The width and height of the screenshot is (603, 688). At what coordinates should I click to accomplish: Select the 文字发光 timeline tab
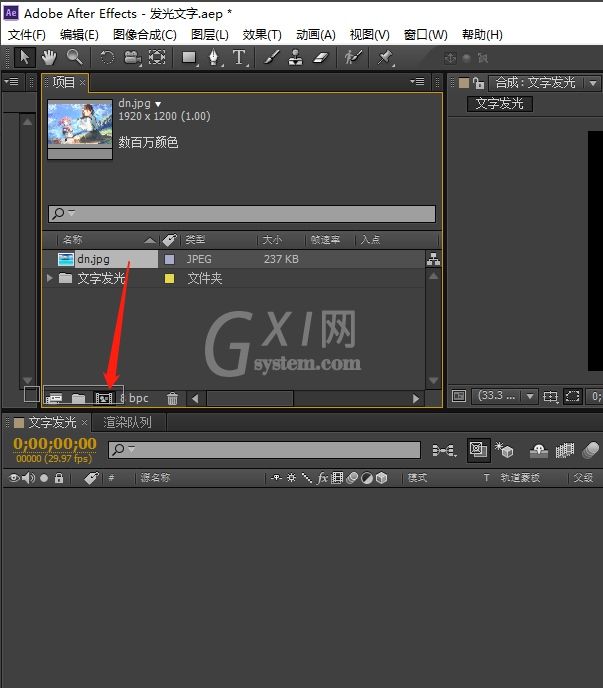click(x=52, y=422)
